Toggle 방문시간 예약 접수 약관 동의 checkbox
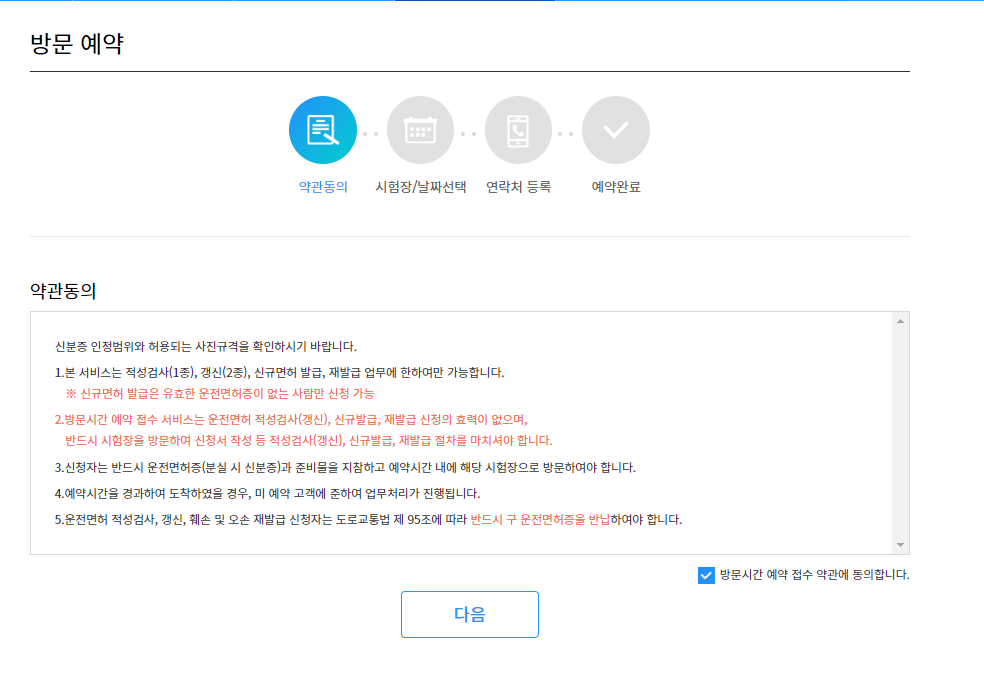The height and width of the screenshot is (691, 984). [706, 575]
